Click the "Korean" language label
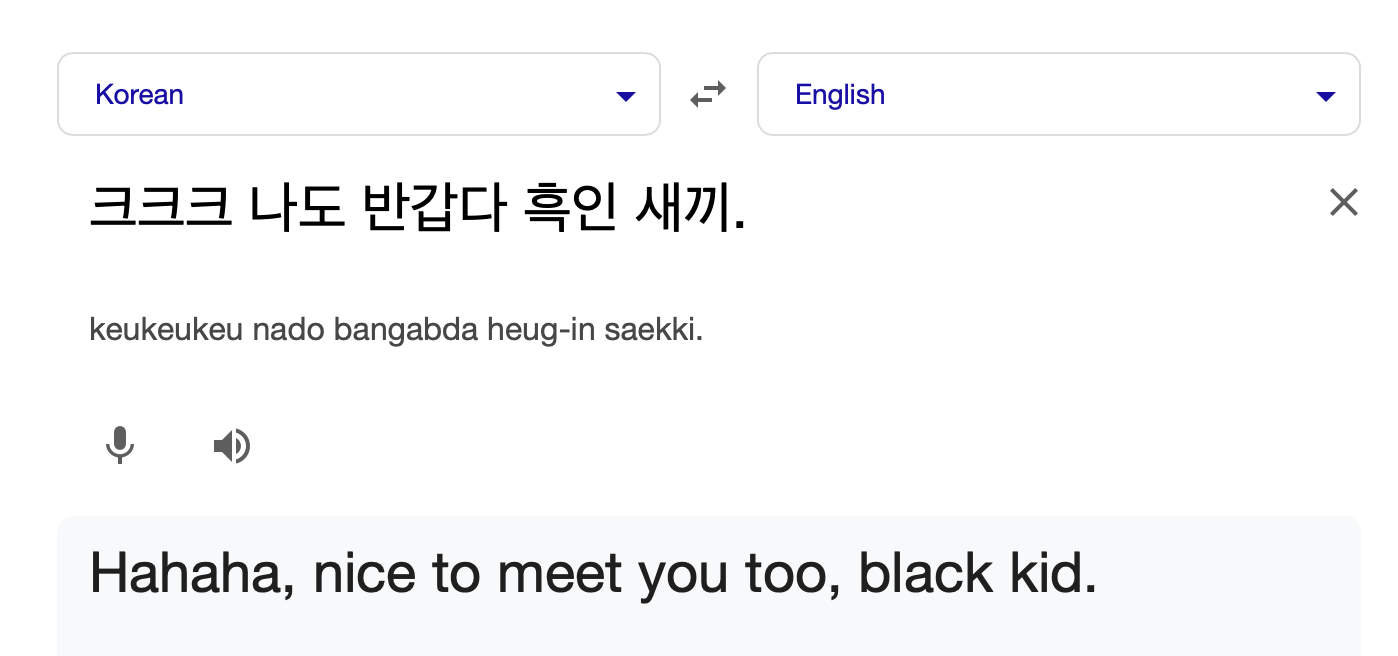Viewport: 1398px width, 656px height. coord(139,95)
